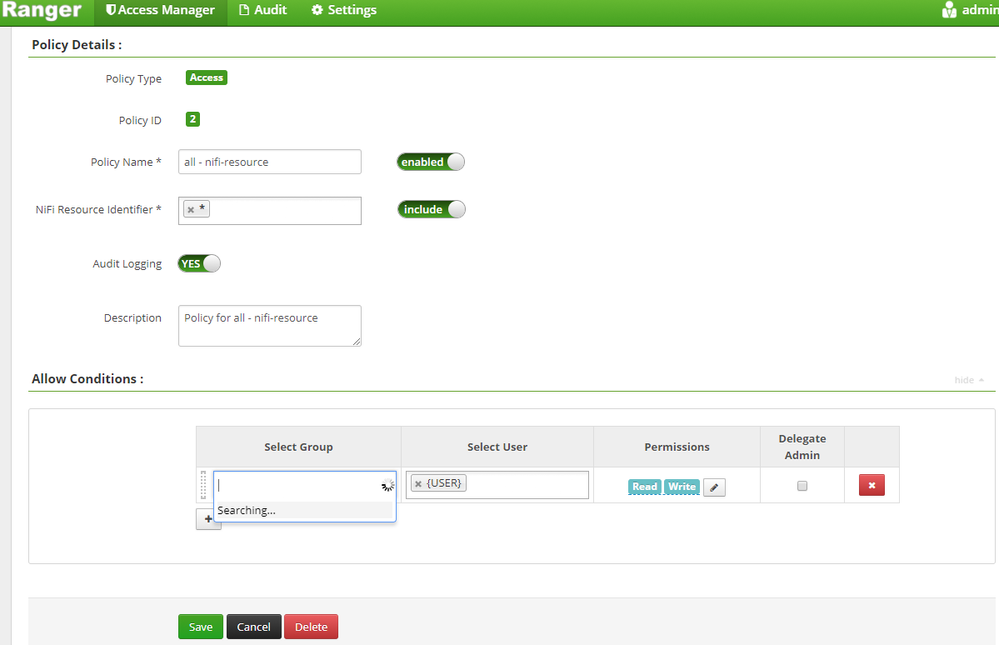Remove the * resource tag
The height and width of the screenshot is (645, 999).
[x=190, y=209]
